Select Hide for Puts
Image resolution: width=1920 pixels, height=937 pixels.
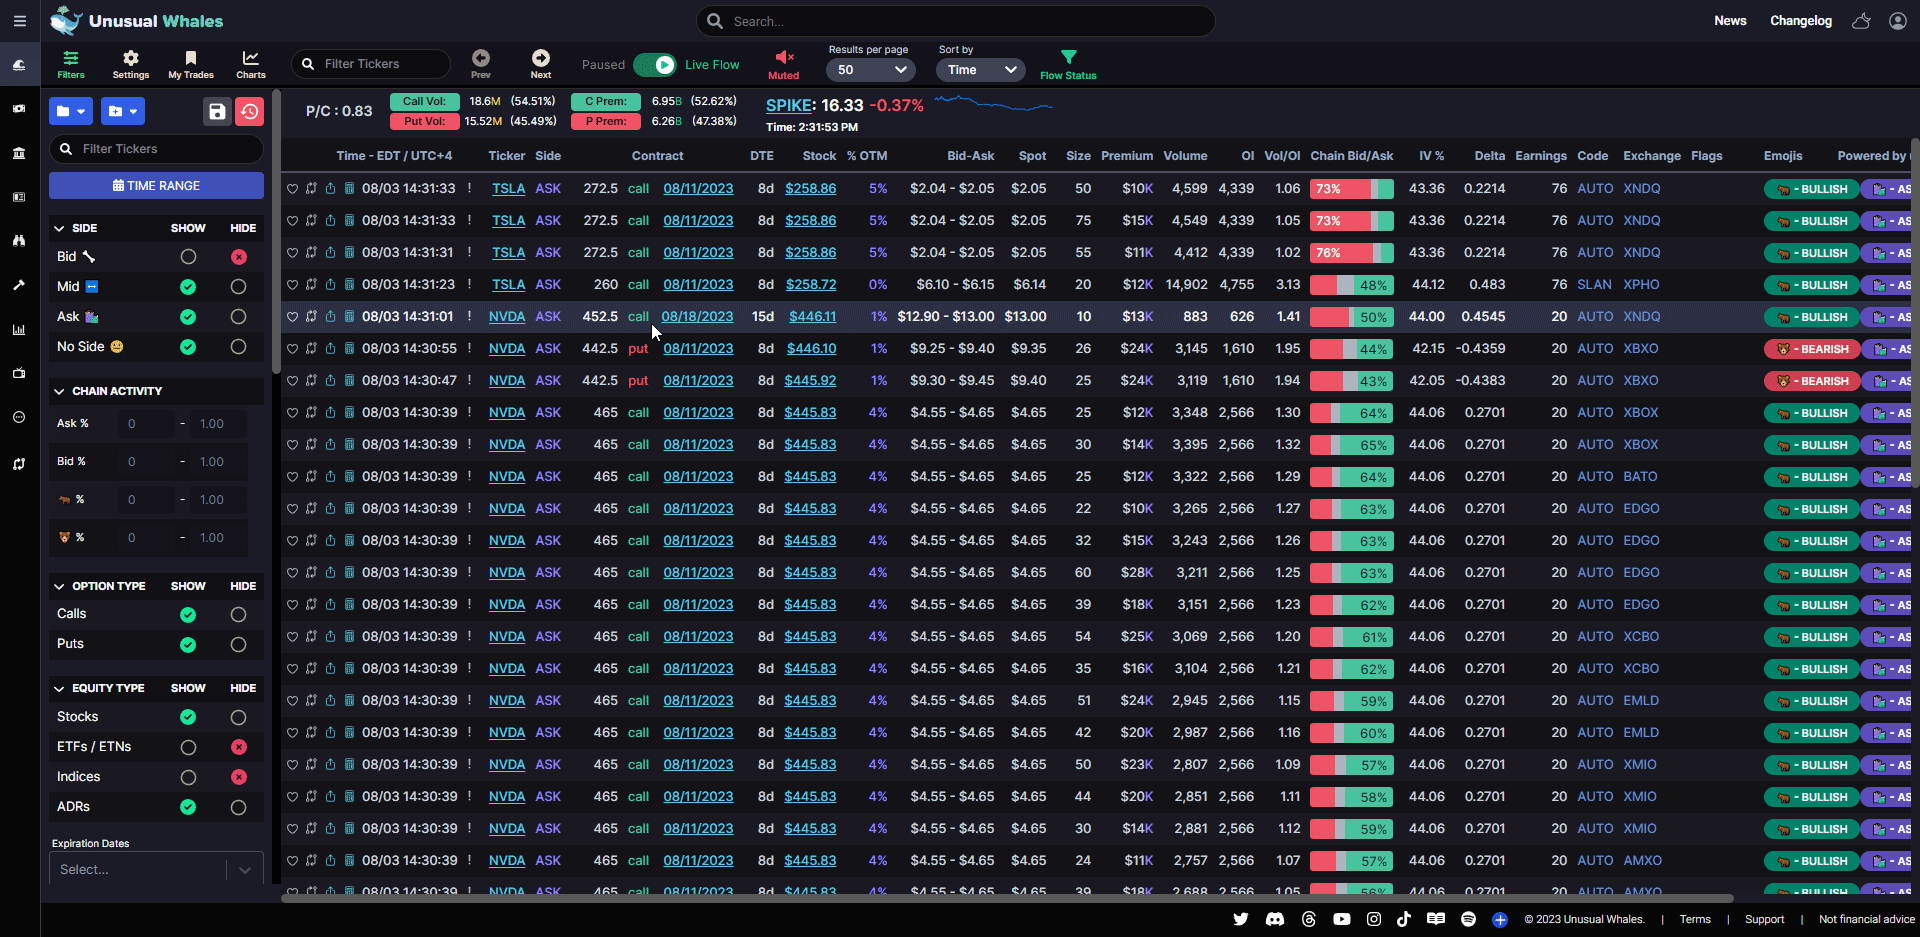click(238, 645)
